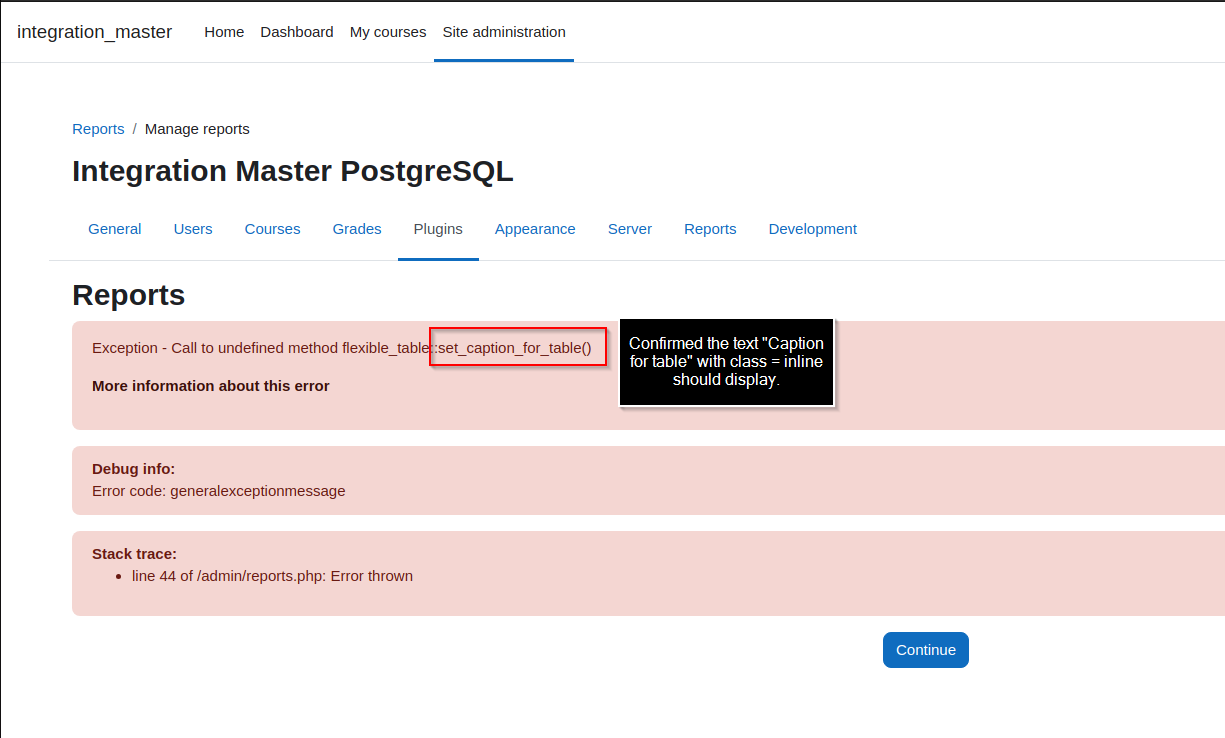The width and height of the screenshot is (1225, 738).
Task: Go to Home in top navigation
Action: click(x=224, y=32)
